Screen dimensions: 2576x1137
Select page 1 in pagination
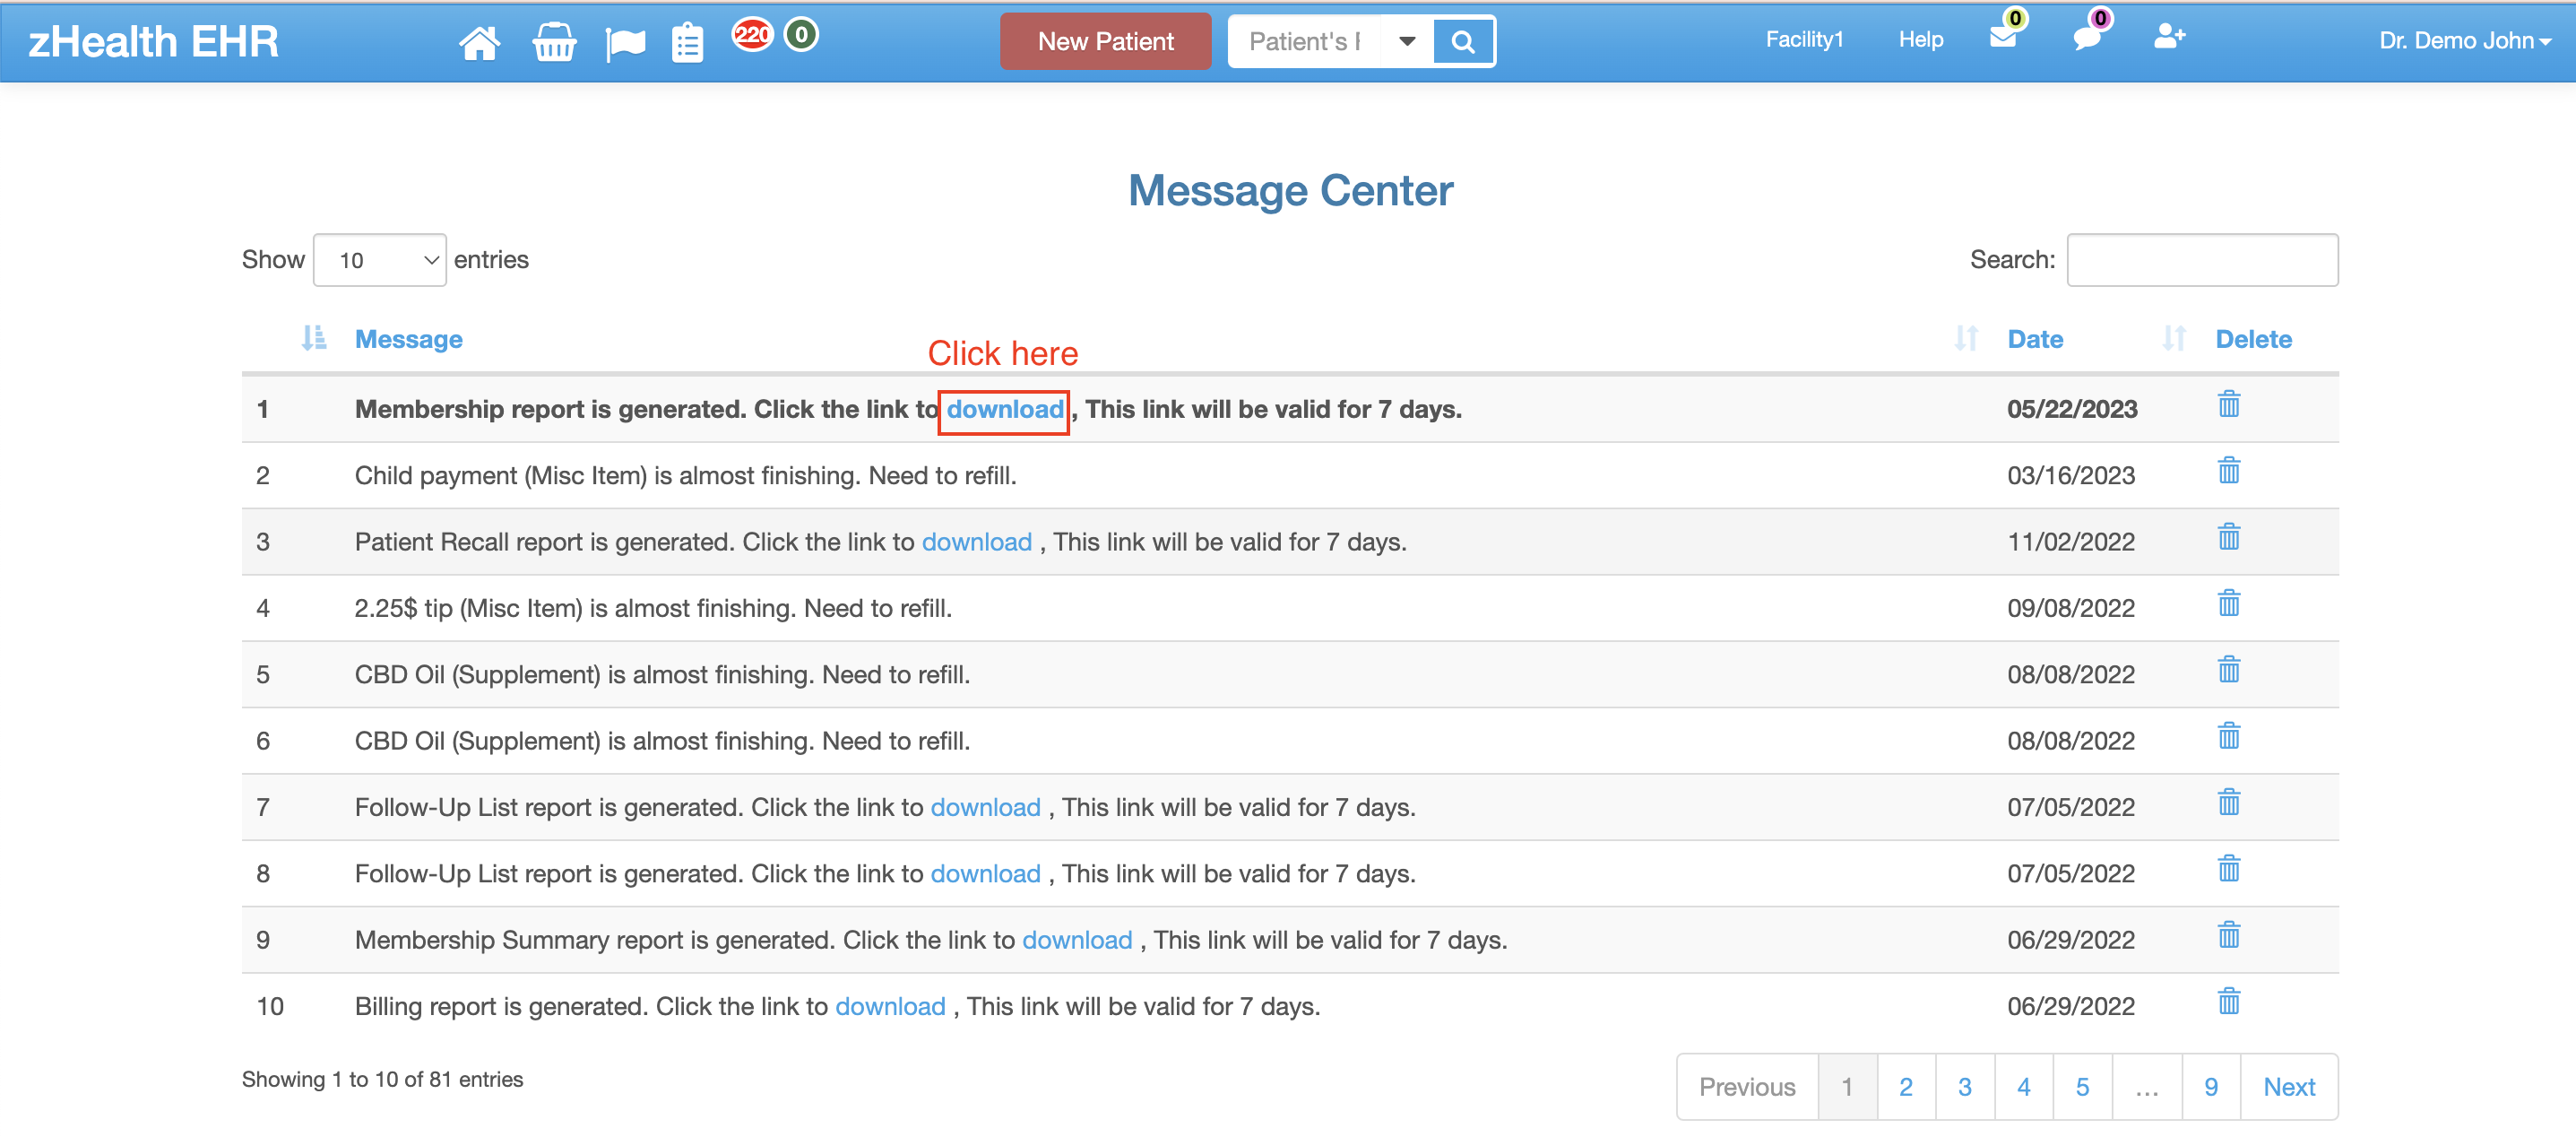1846,1086
